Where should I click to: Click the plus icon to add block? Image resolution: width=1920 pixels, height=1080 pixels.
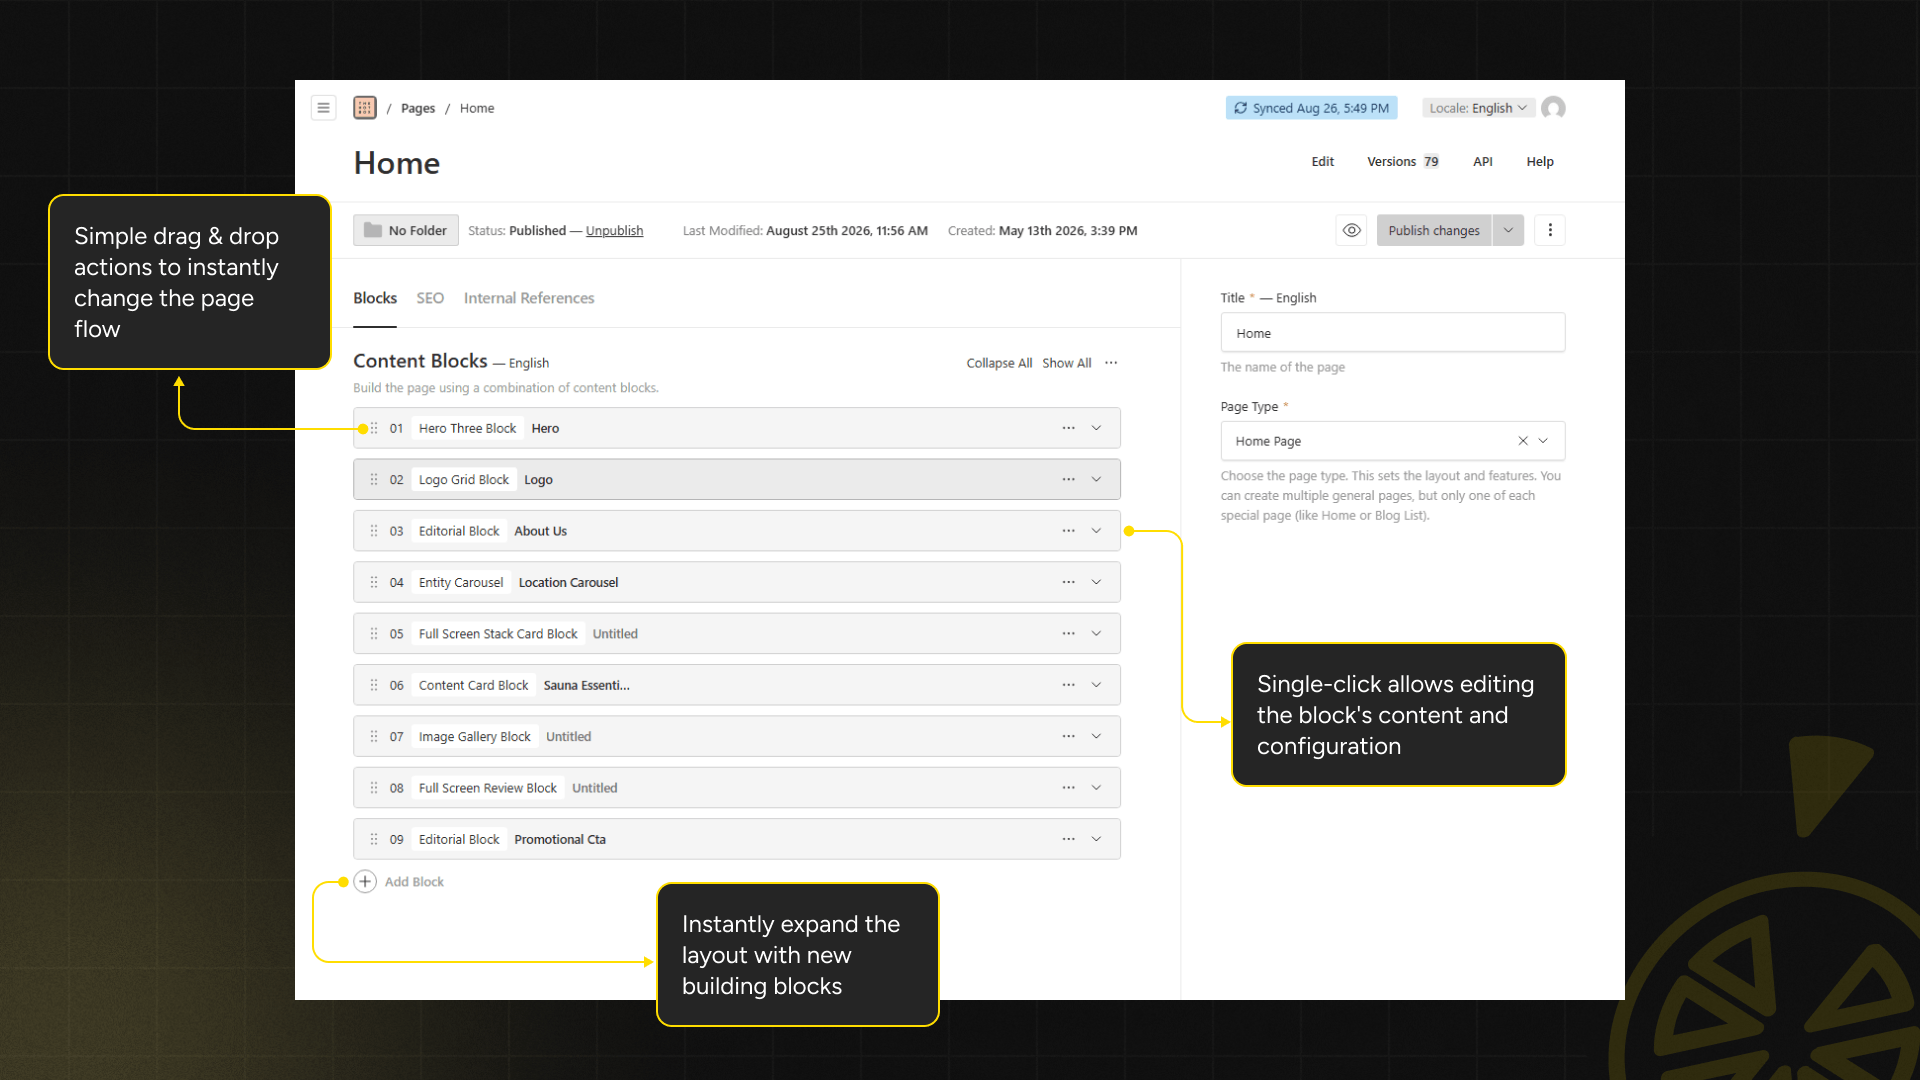365,881
